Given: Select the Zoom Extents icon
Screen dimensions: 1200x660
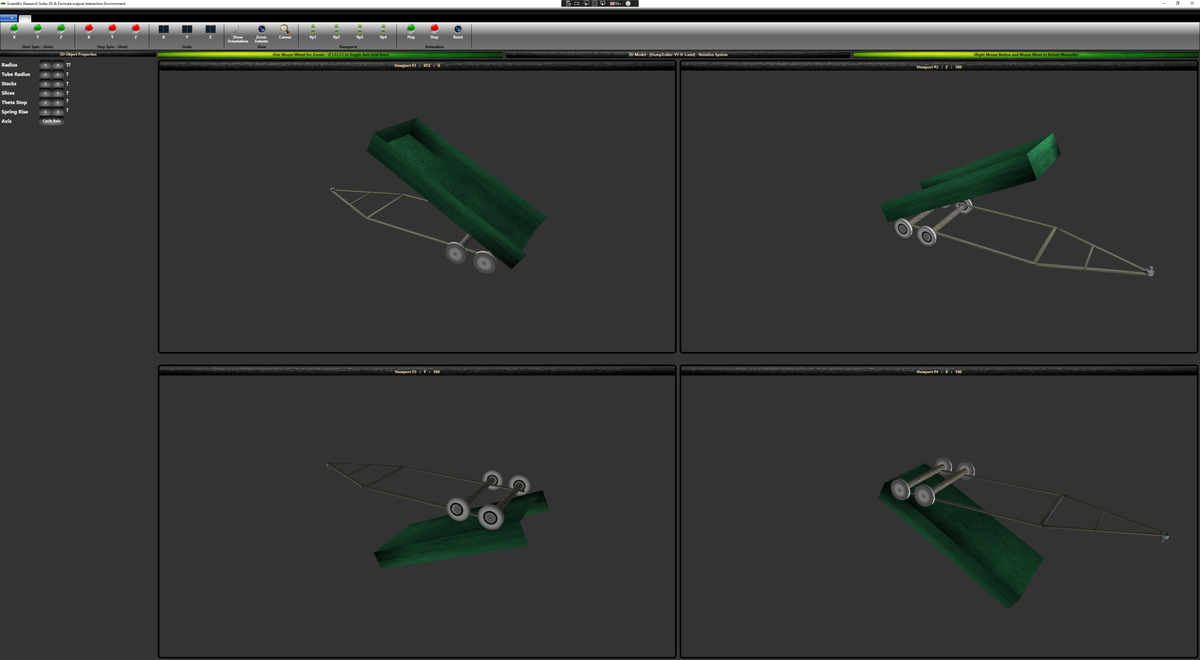Looking at the screenshot, I should tap(262, 30).
